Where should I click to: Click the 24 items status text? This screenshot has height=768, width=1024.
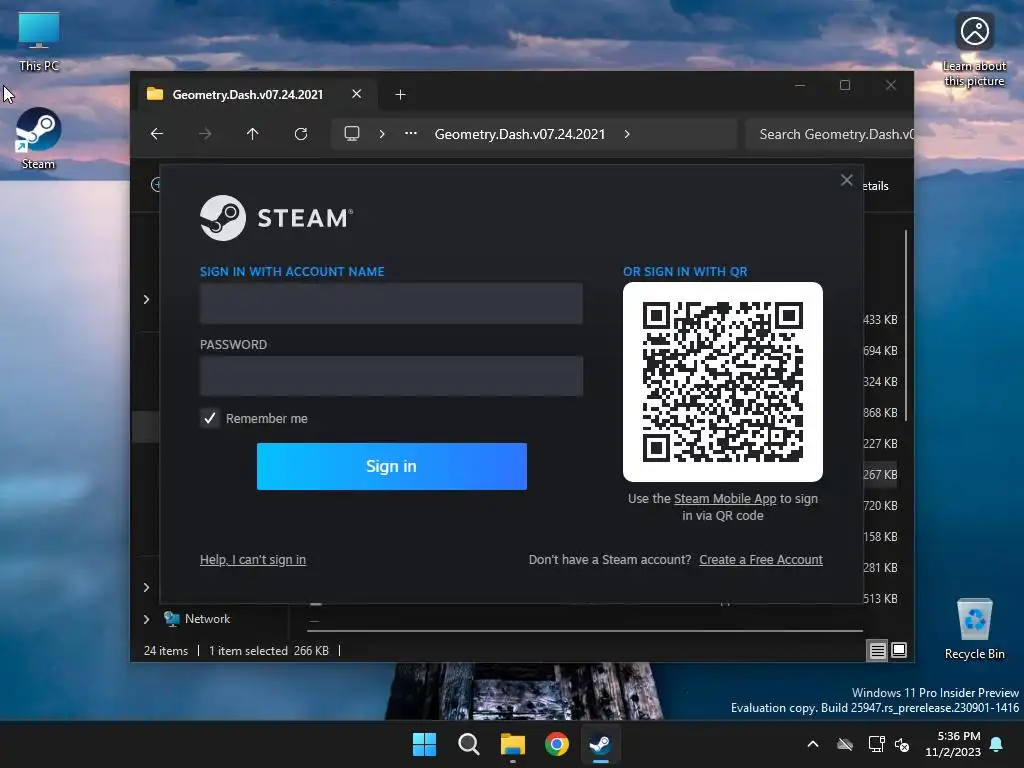(165, 650)
